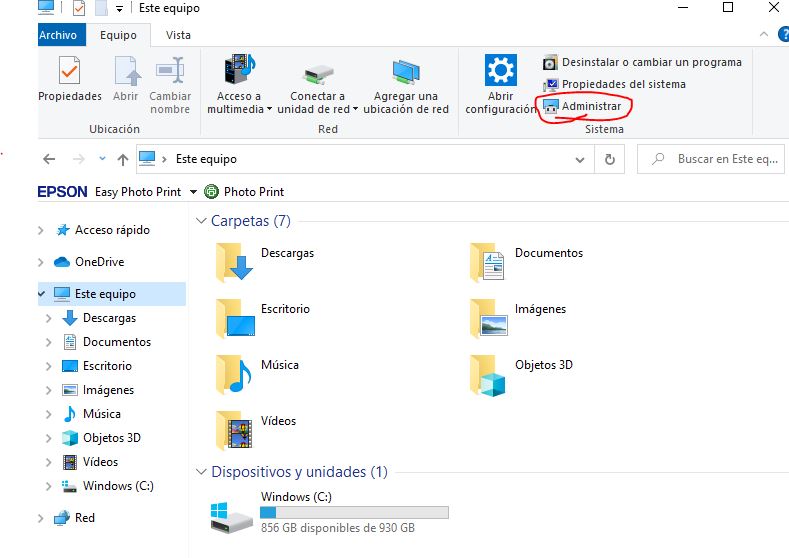Click the address bar Este equipo path
This screenshot has width=789, height=558.
206,159
